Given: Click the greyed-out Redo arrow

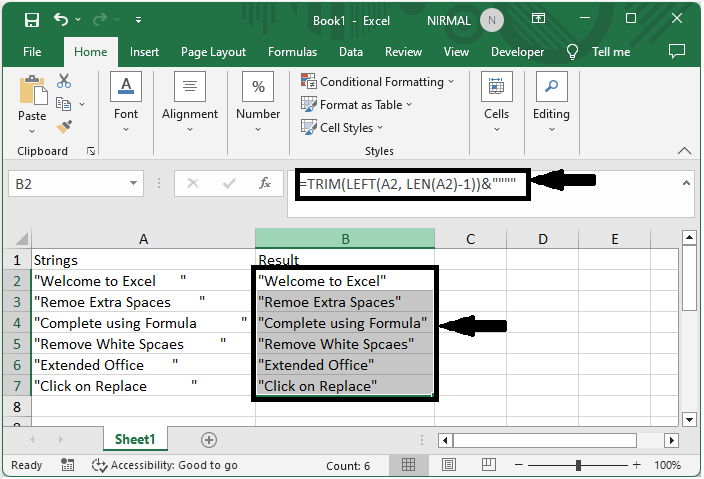Looking at the screenshot, I should coord(100,19).
